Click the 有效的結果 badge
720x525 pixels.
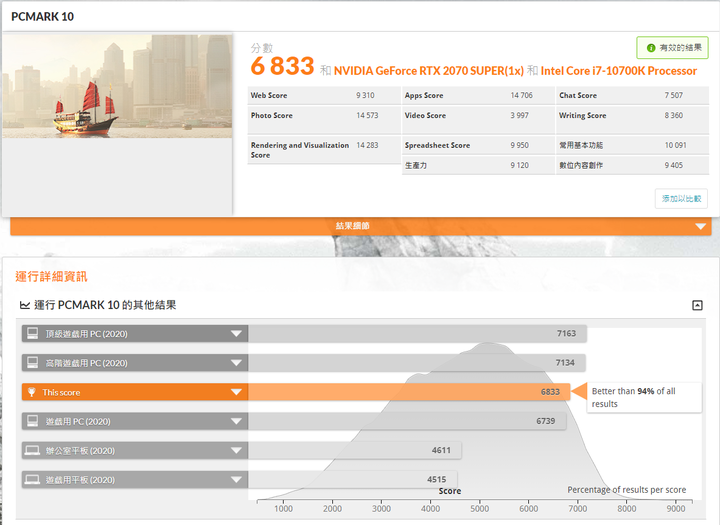tap(673, 48)
